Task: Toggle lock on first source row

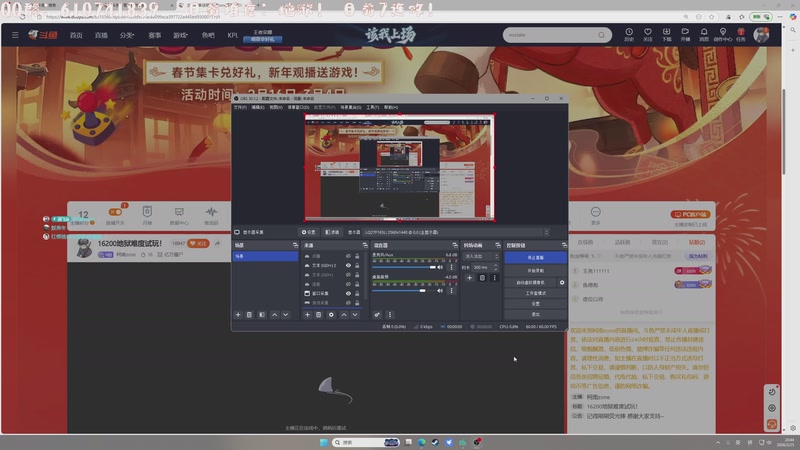Action: (x=357, y=256)
